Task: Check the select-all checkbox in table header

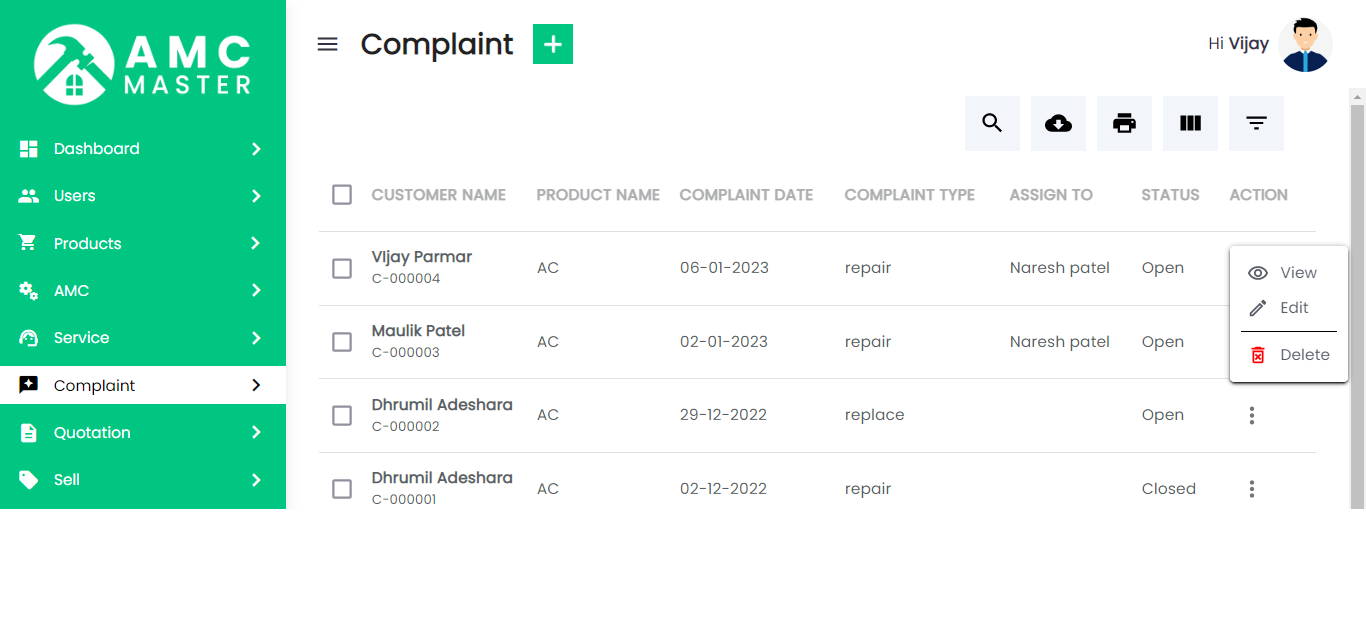Action: (x=341, y=195)
